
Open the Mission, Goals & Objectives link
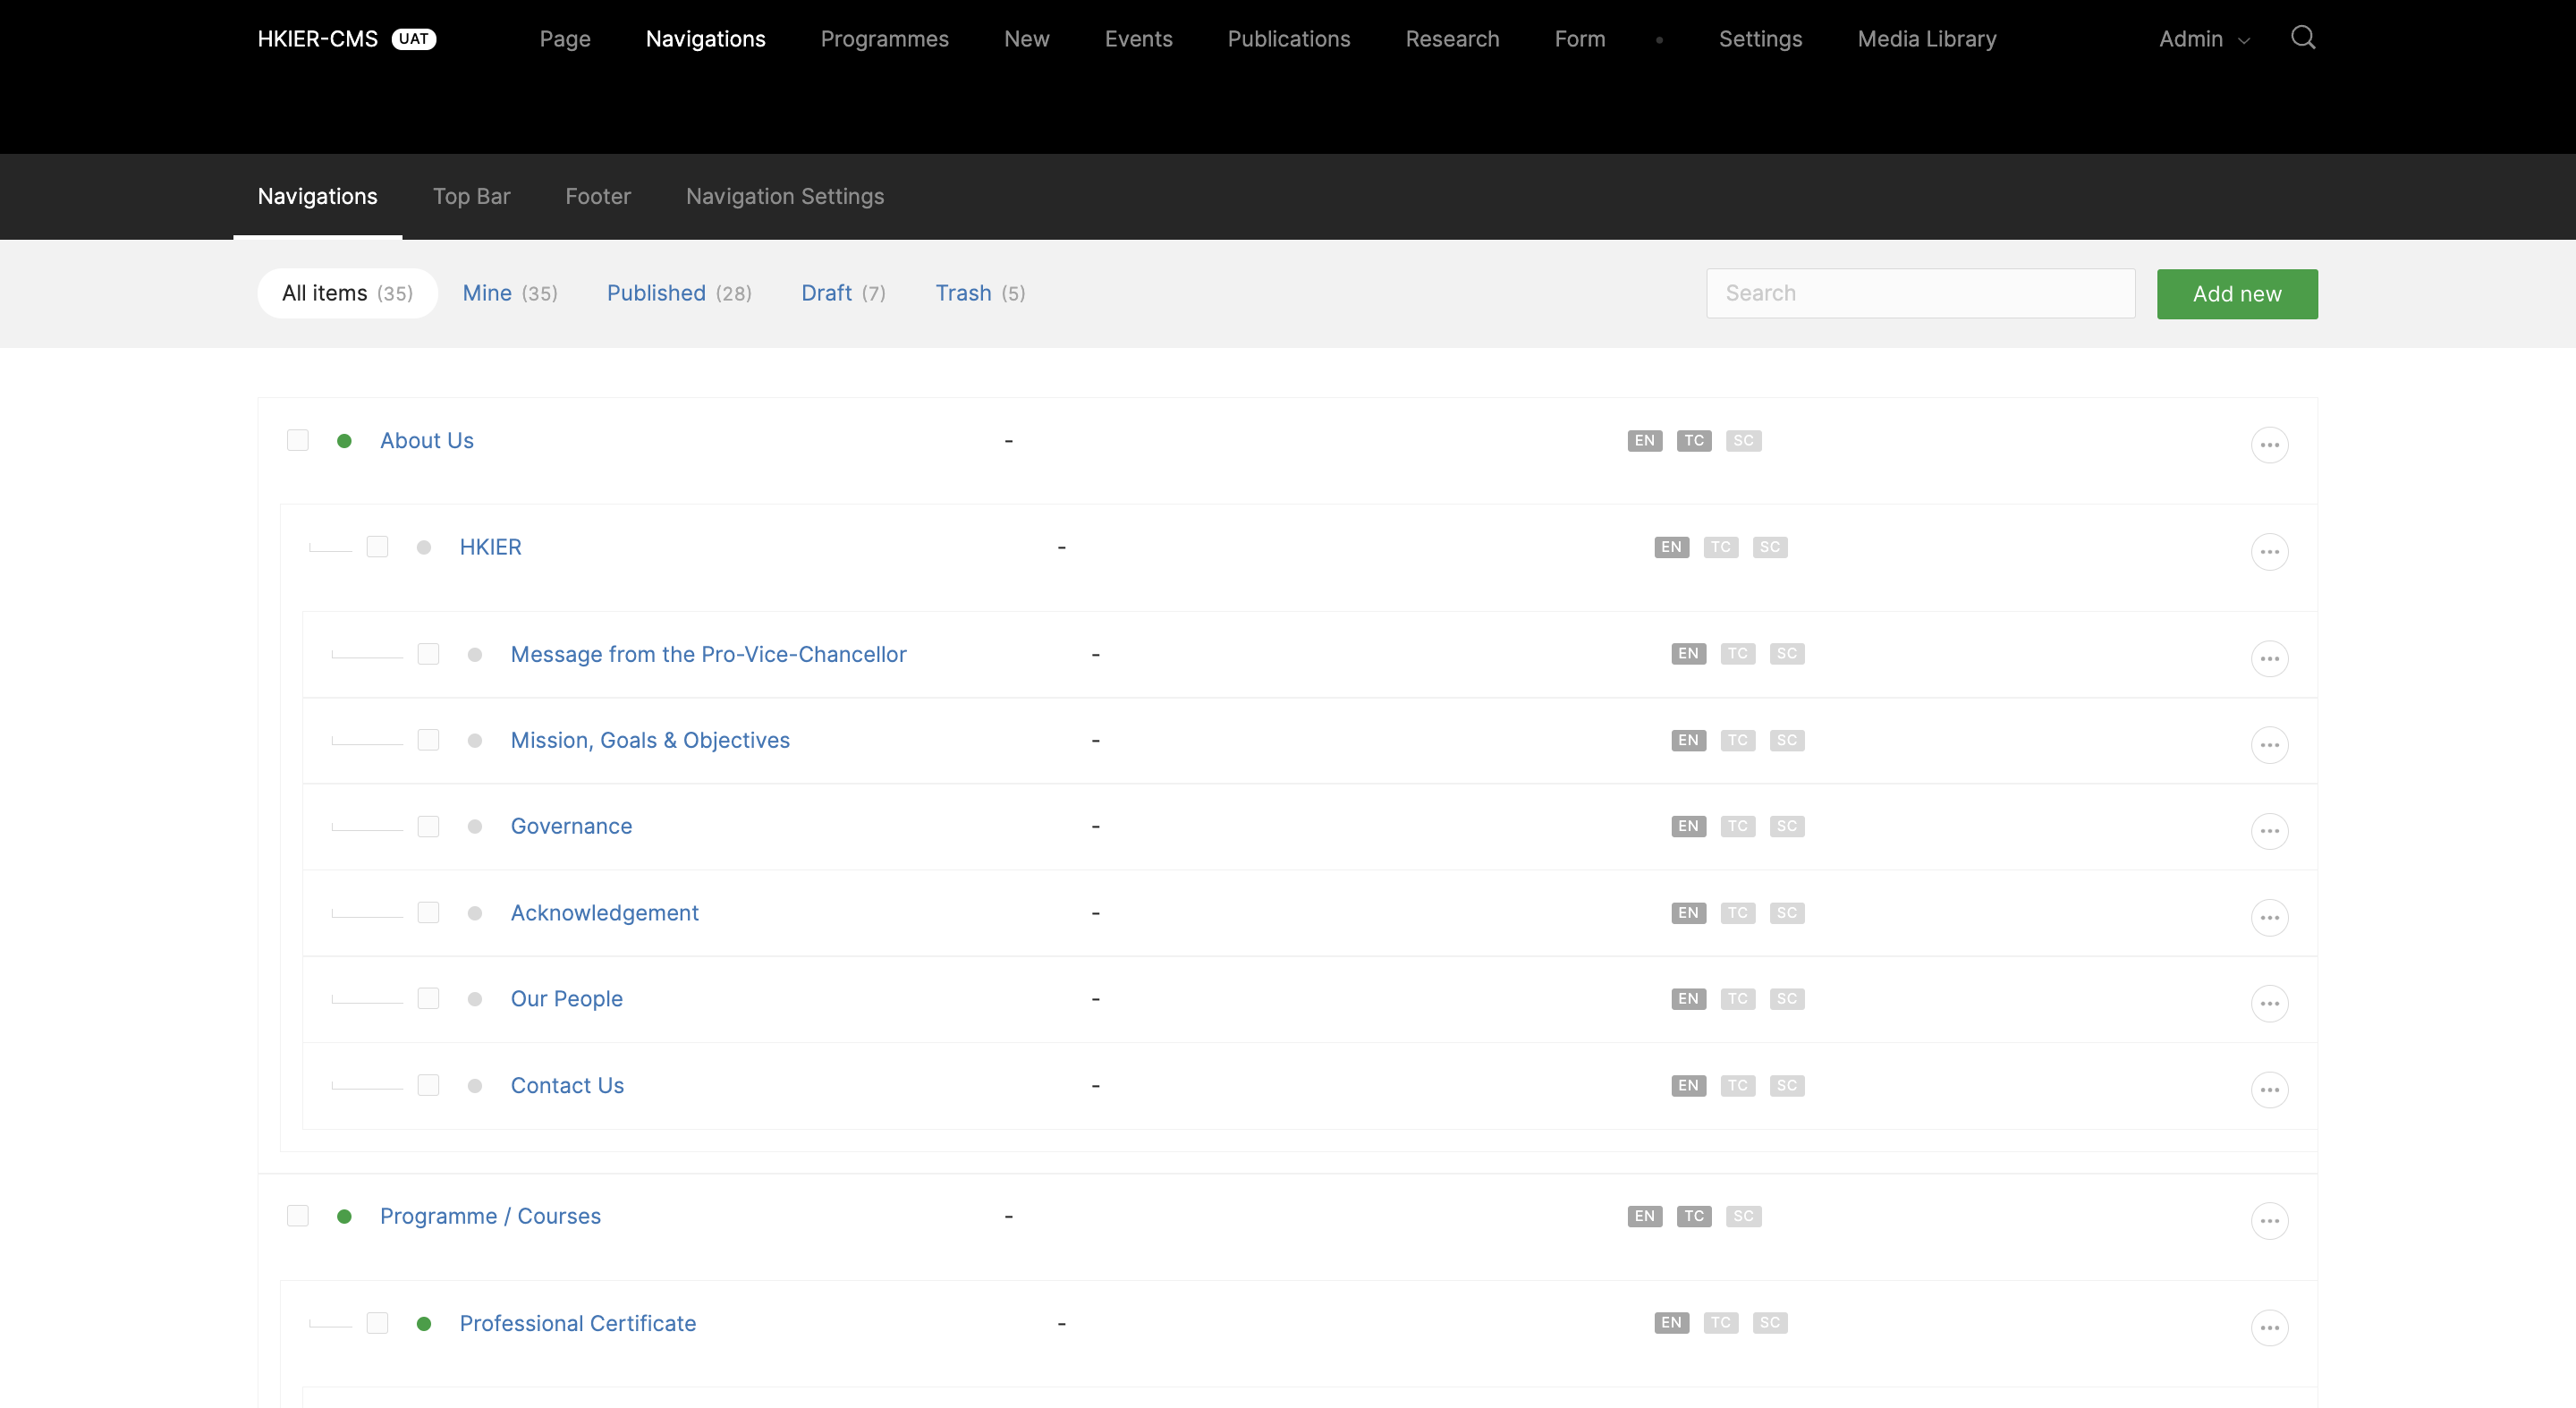pyautogui.click(x=650, y=740)
